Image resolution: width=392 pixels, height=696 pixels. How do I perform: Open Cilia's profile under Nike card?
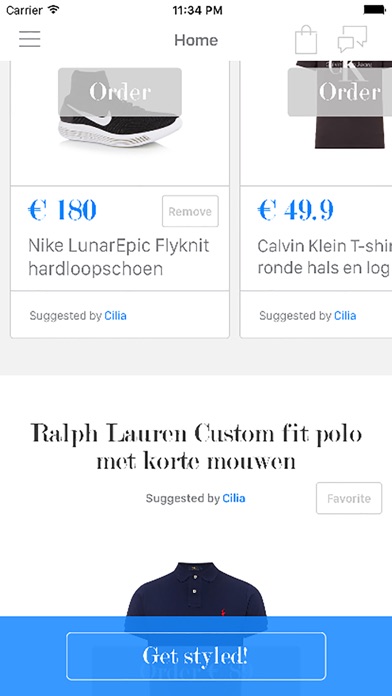pos(115,316)
